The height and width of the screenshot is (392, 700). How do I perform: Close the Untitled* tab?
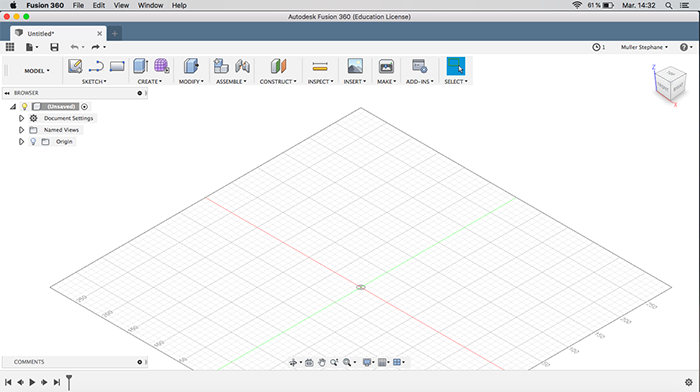coord(99,33)
